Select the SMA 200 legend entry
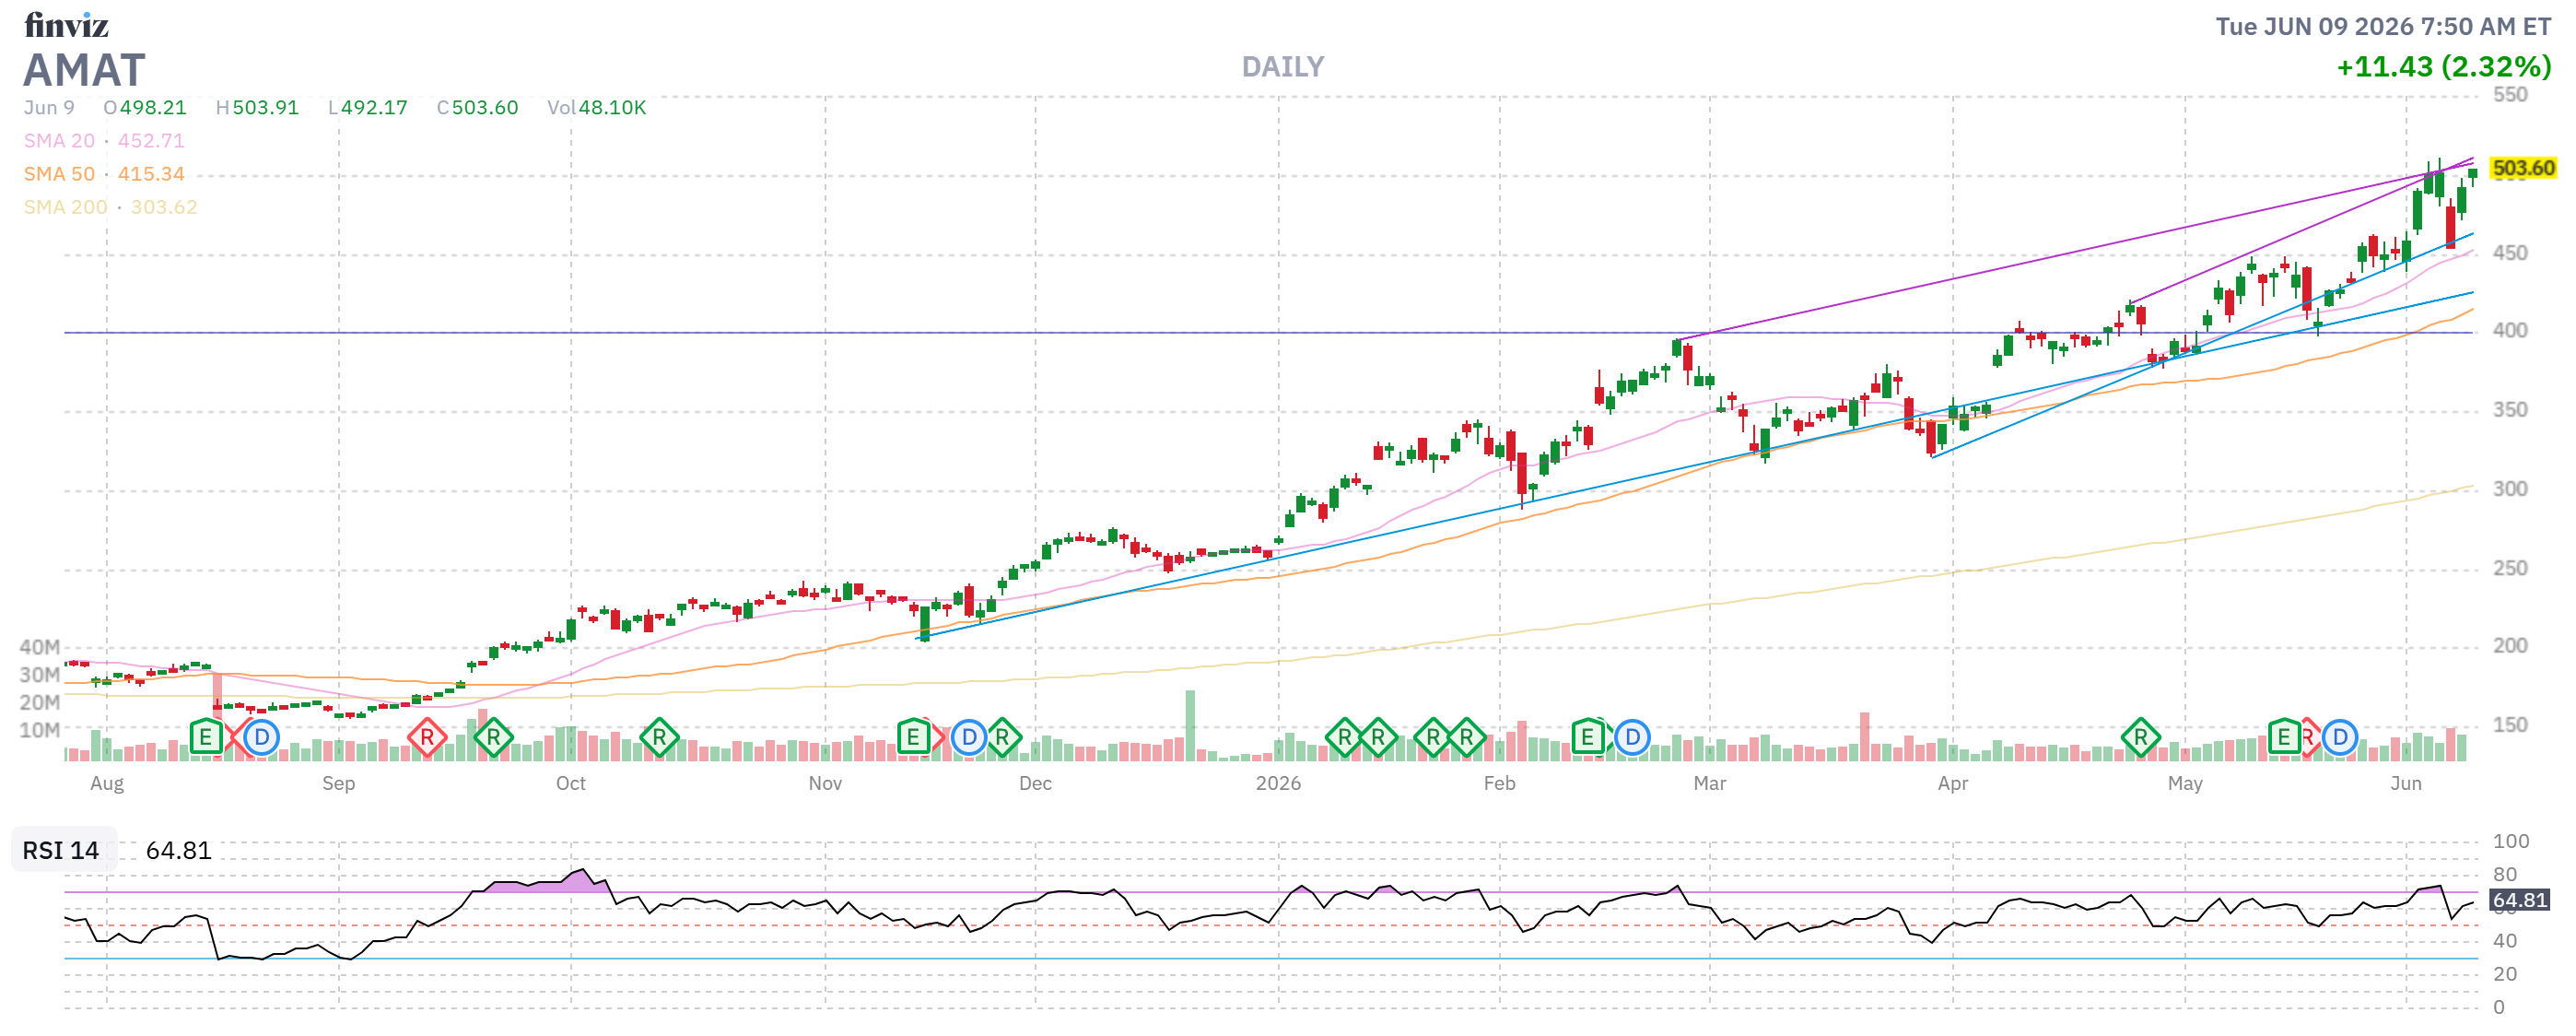Viewport: 2576px width, 1036px height. (x=65, y=207)
